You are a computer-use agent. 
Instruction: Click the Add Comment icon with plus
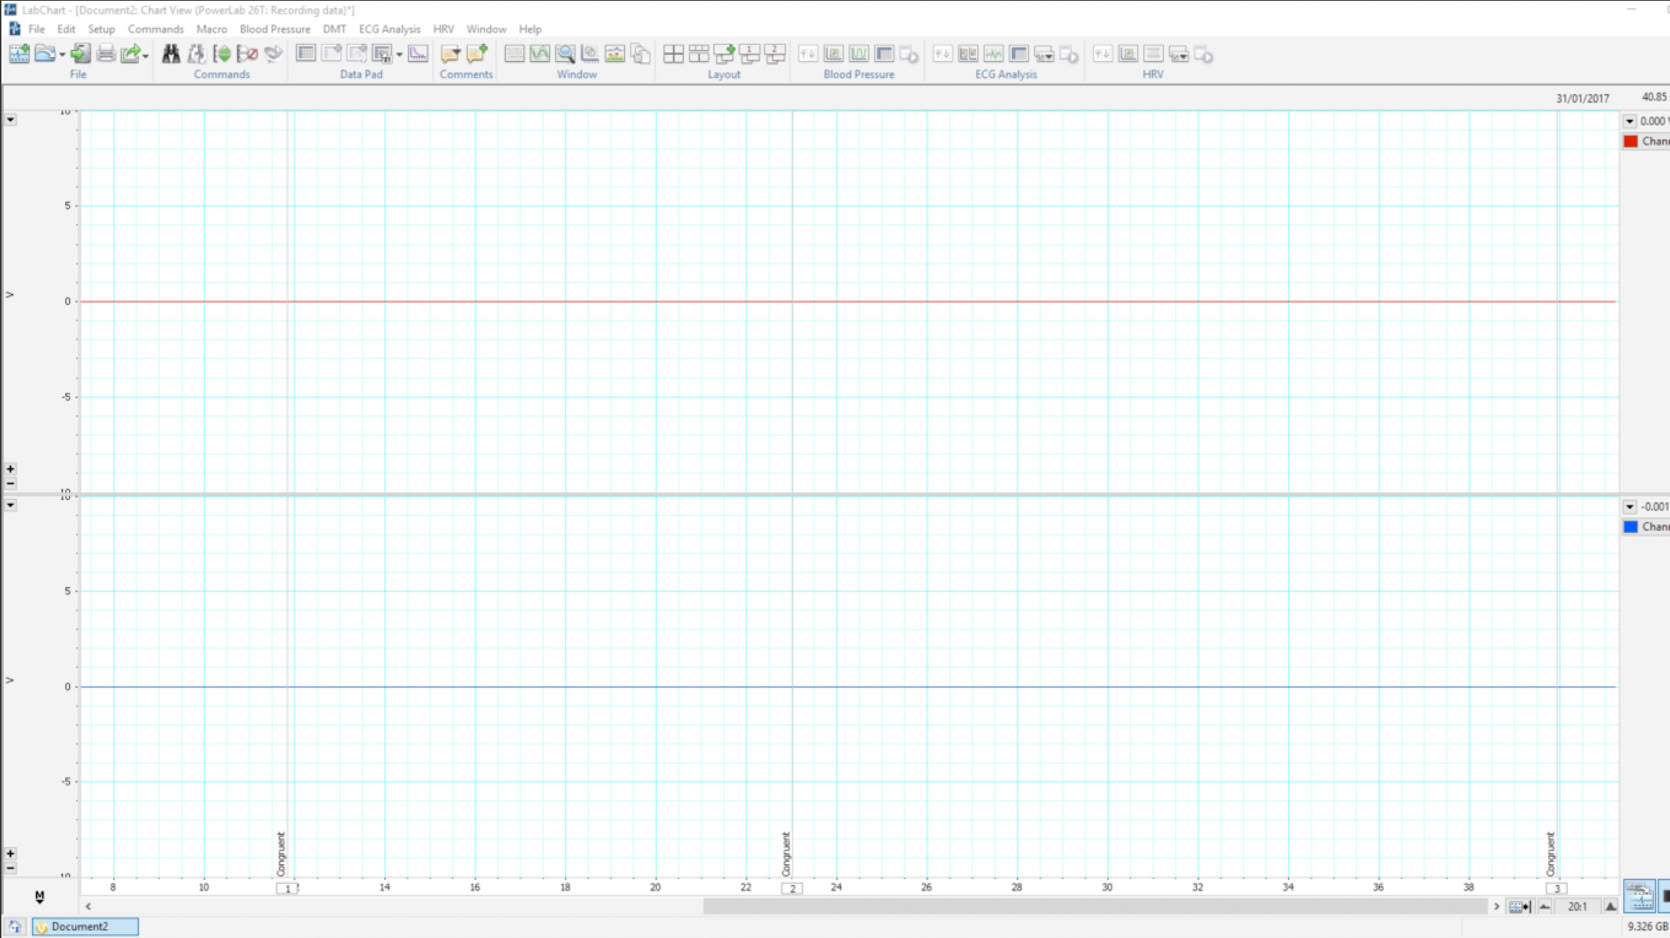[477, 54]
